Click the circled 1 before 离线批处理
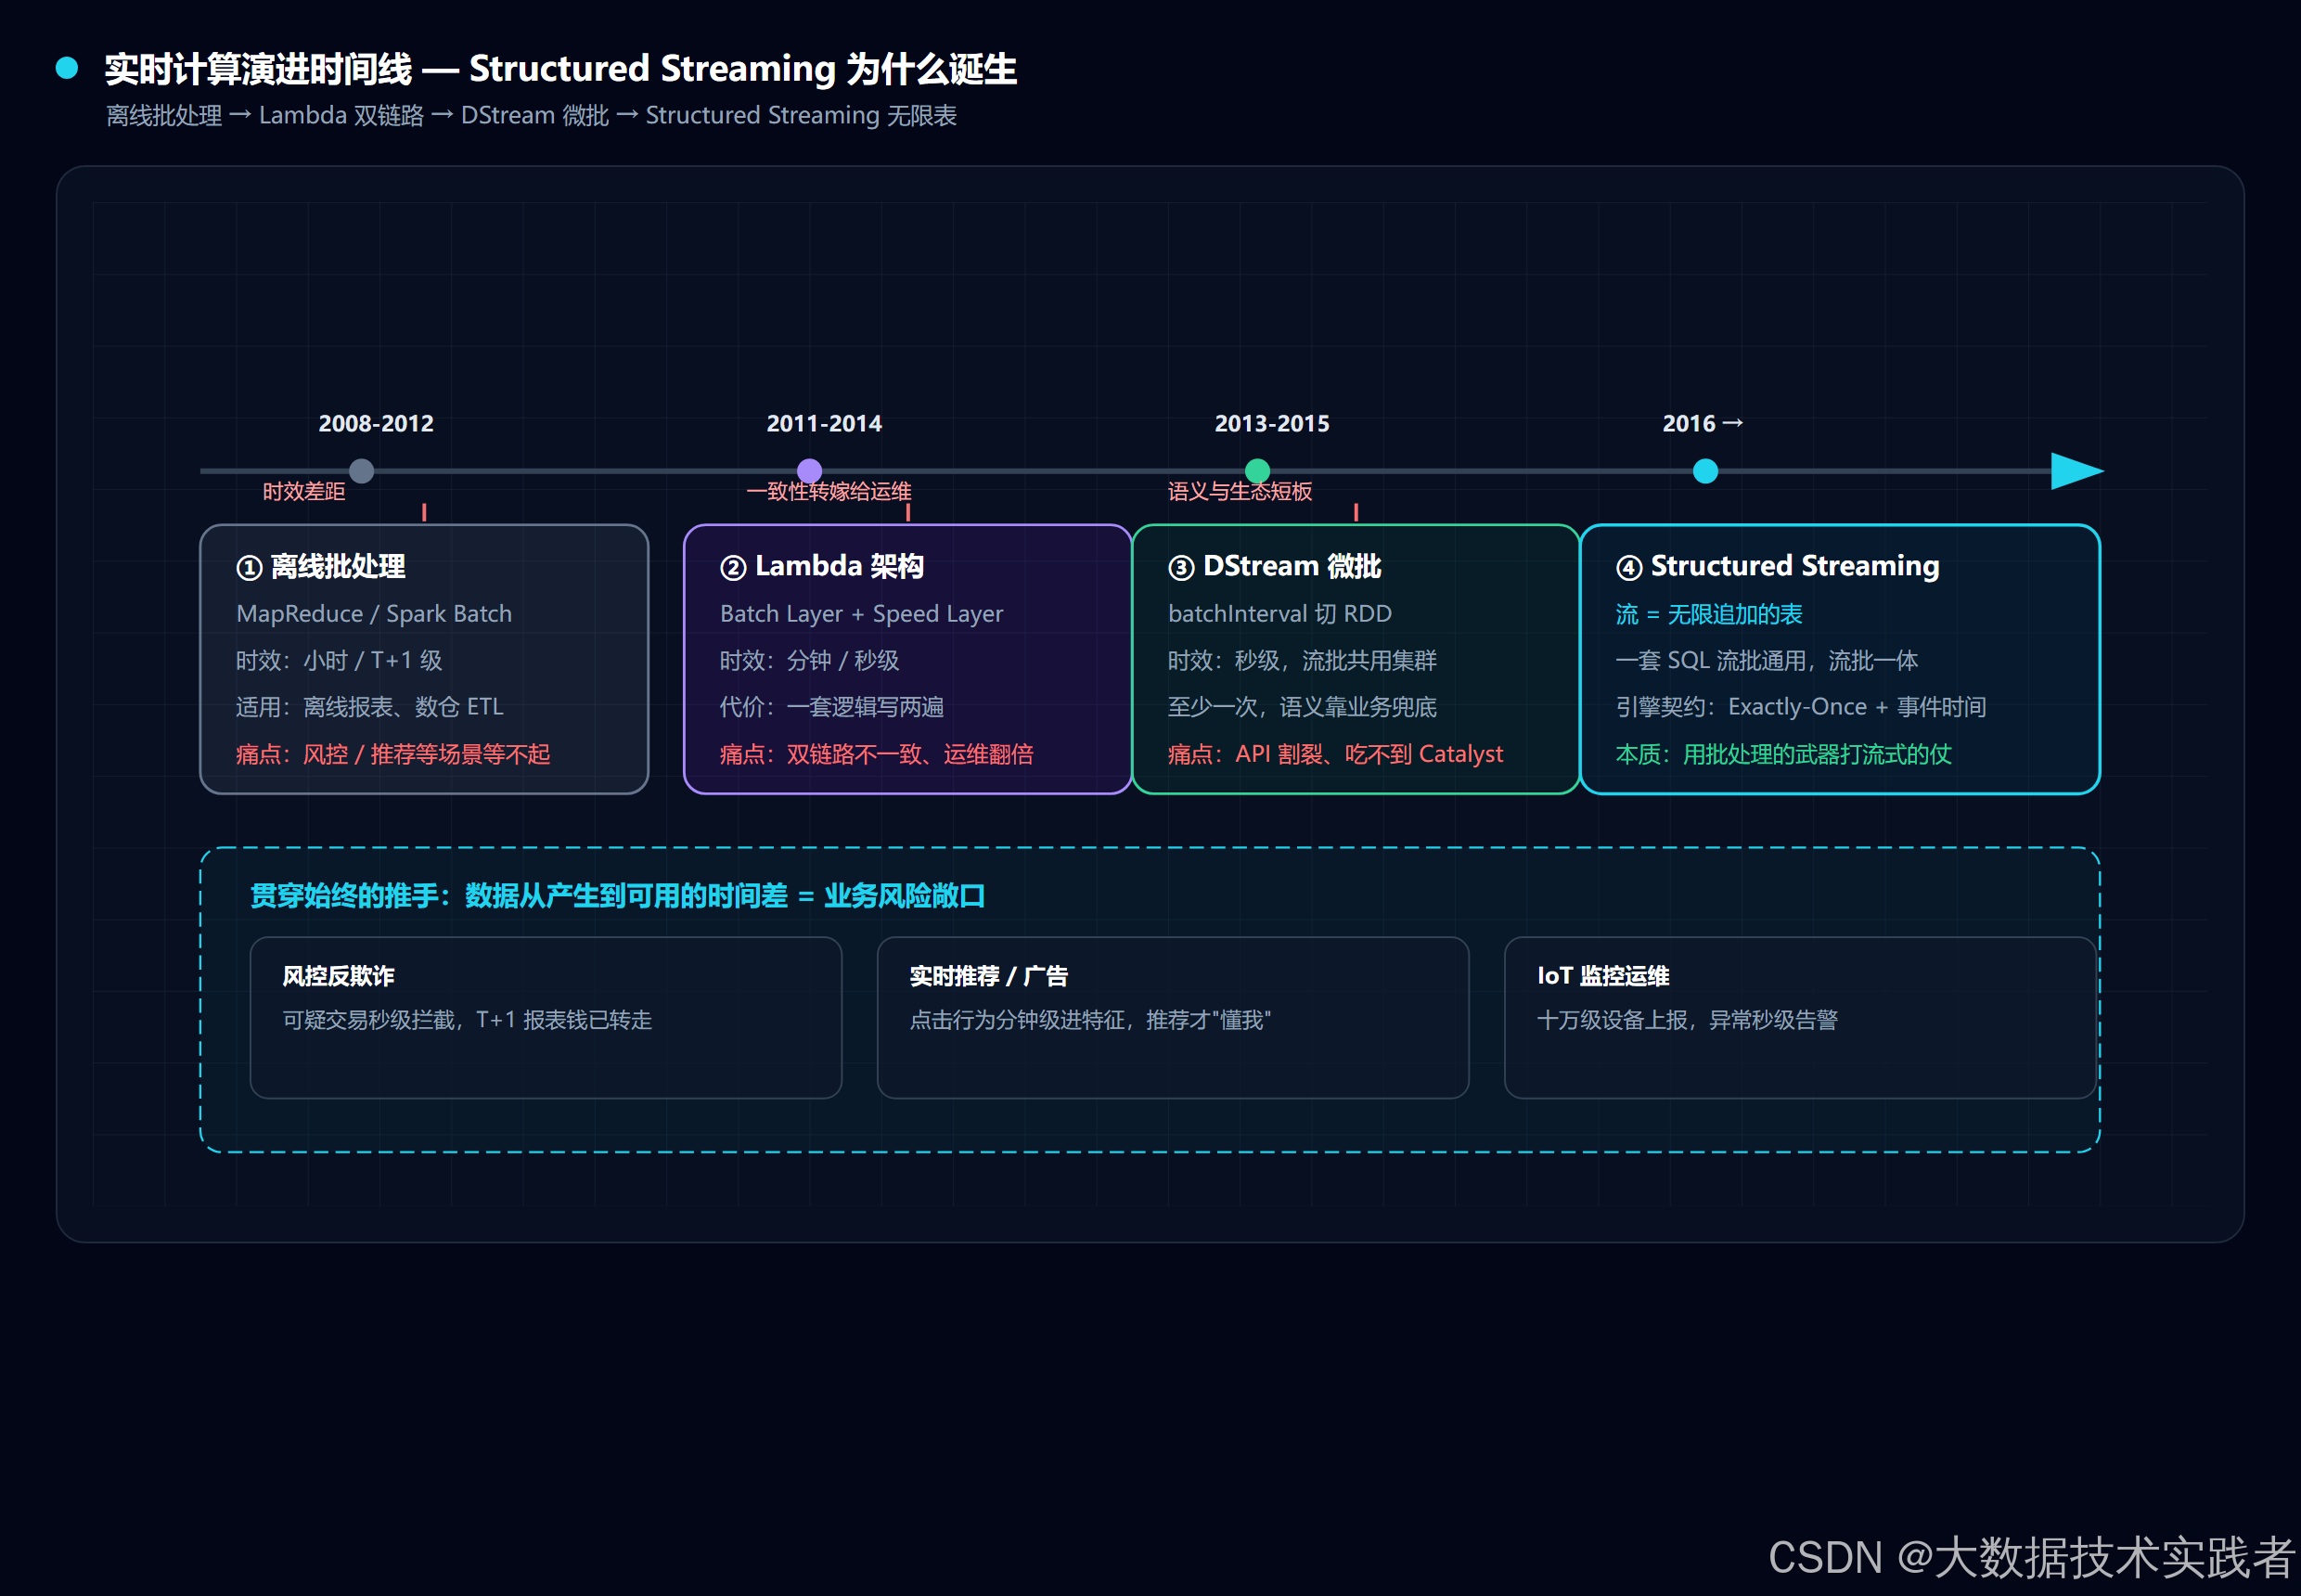 click(249, 568)
